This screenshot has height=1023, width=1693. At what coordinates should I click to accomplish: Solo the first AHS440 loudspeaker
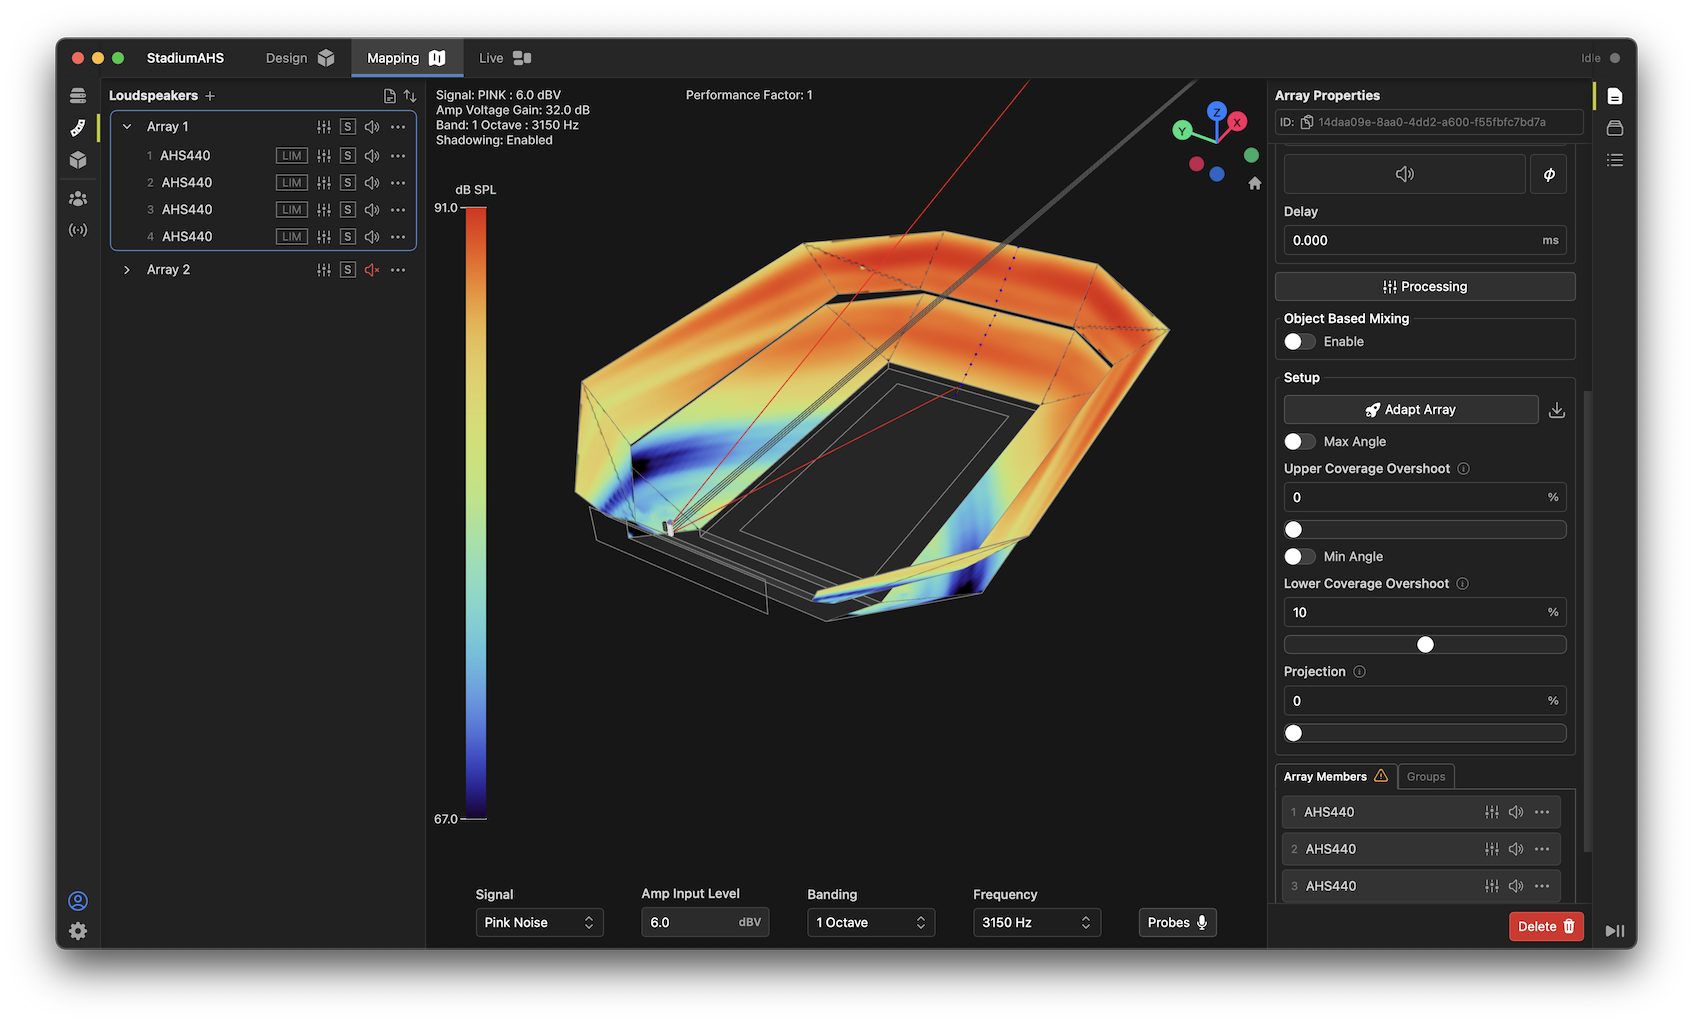tap(348, 156)
